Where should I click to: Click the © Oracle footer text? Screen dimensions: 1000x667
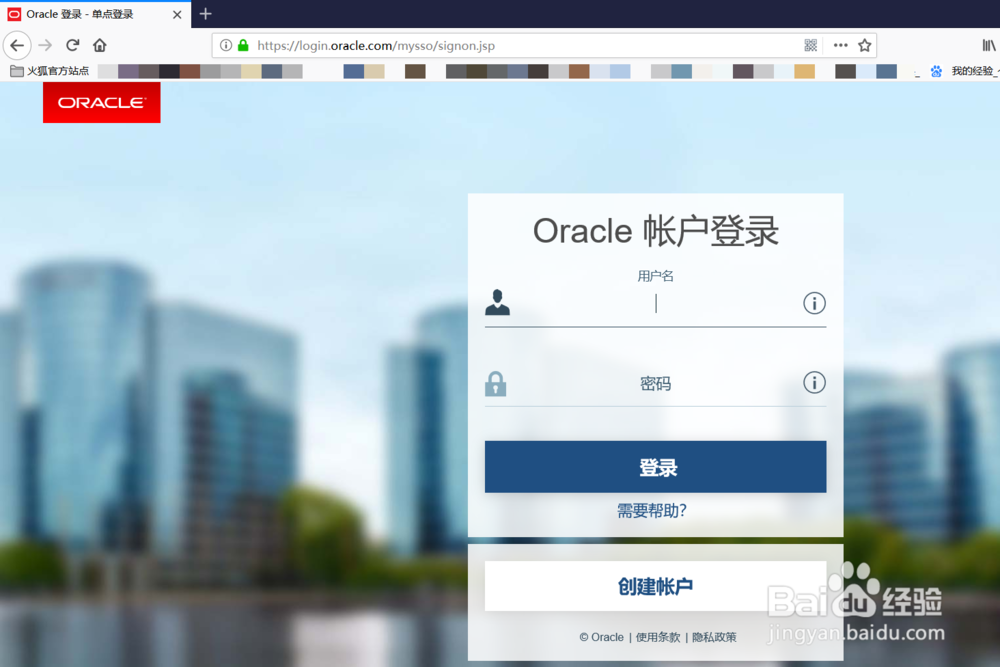(x=601, y=637)
